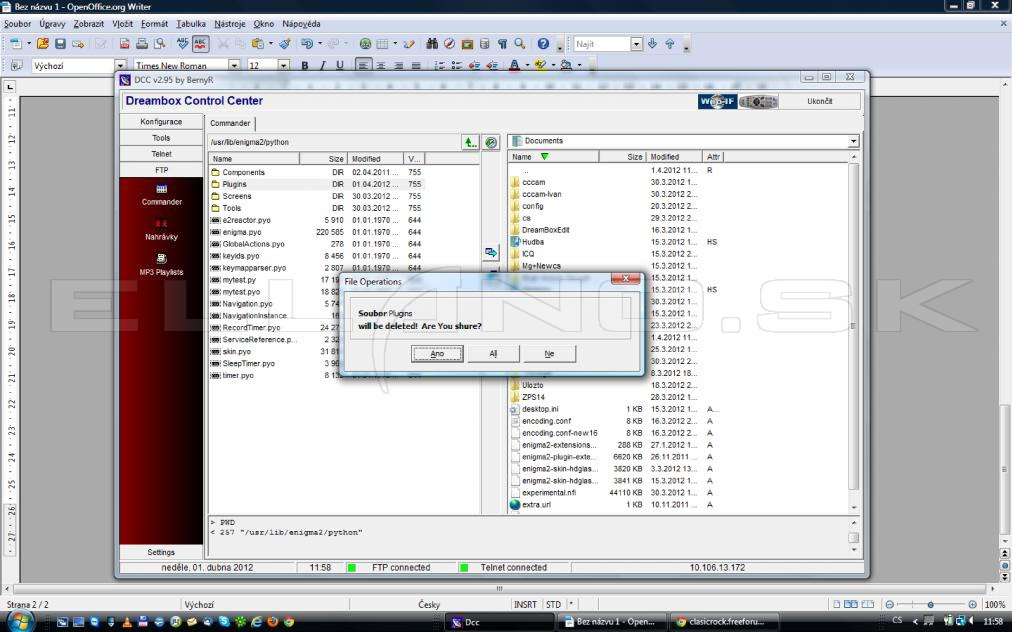Open the Nahrávky icon in sidebar
1024x632 pixels.
161,230
